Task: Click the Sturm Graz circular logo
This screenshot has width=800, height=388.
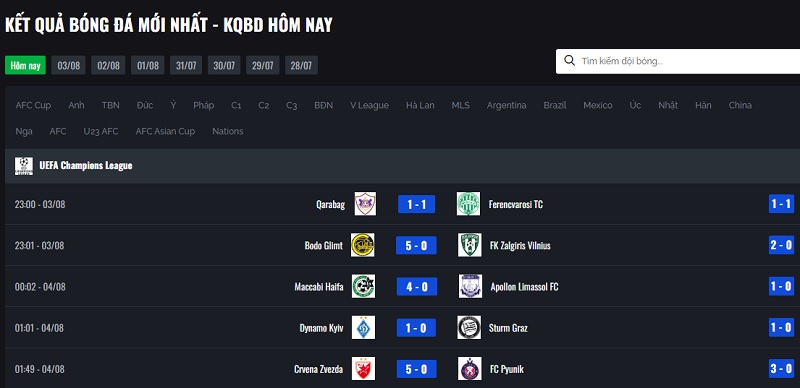Action: tap(469, 327)
